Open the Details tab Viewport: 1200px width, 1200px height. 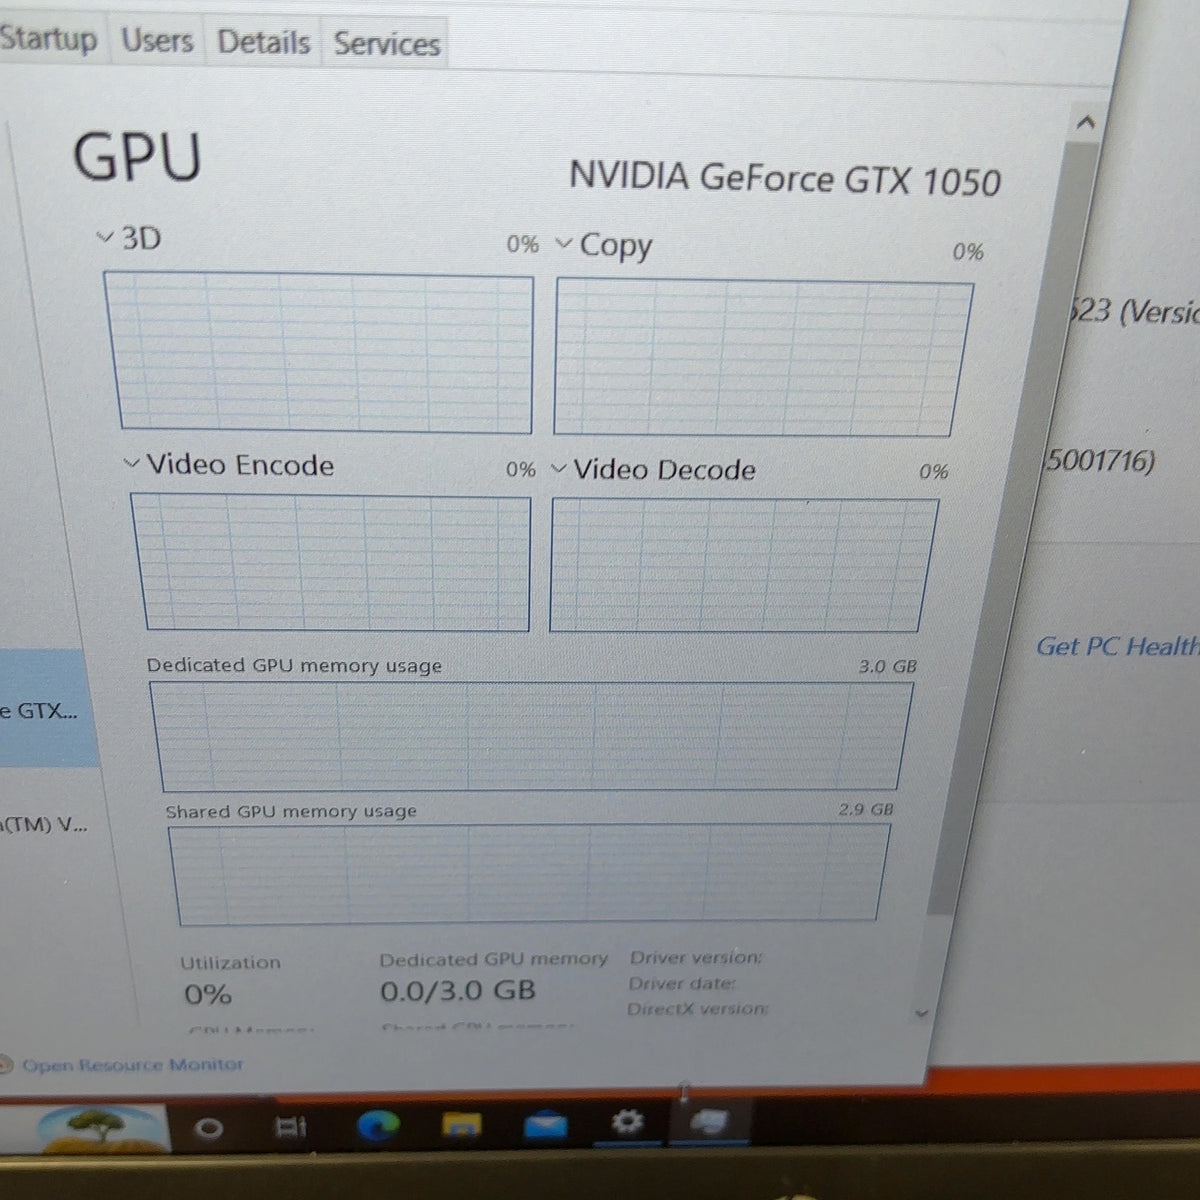point(264,42)
